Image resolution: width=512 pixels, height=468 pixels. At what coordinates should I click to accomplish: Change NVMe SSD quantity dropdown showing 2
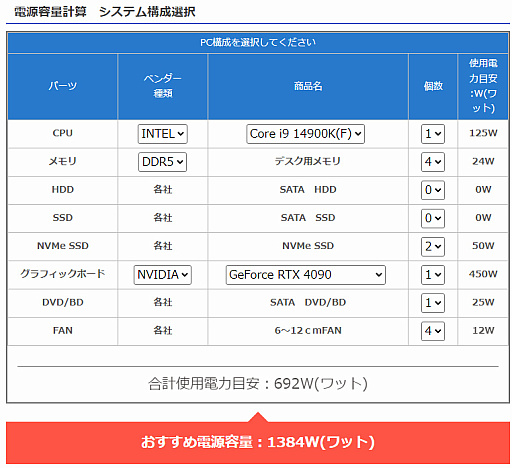click(433, 247)
